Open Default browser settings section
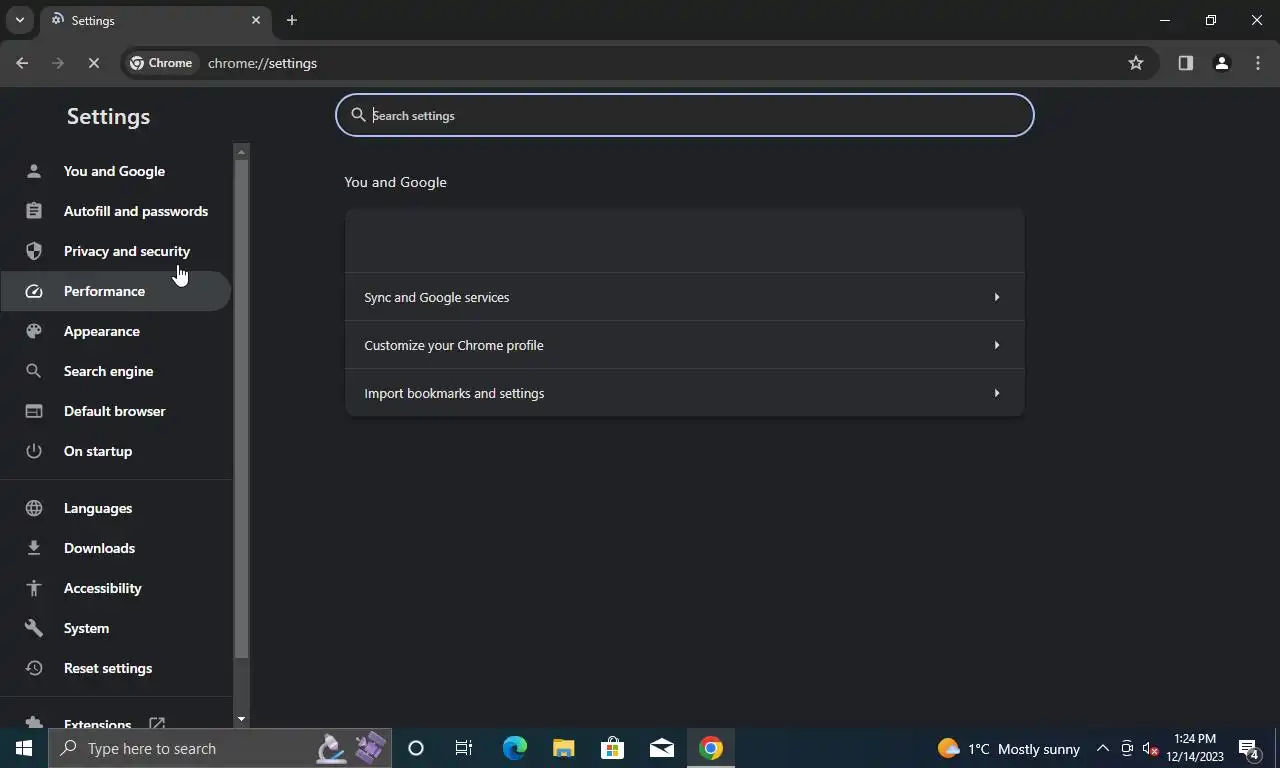1280x768 pixels. 115,411
